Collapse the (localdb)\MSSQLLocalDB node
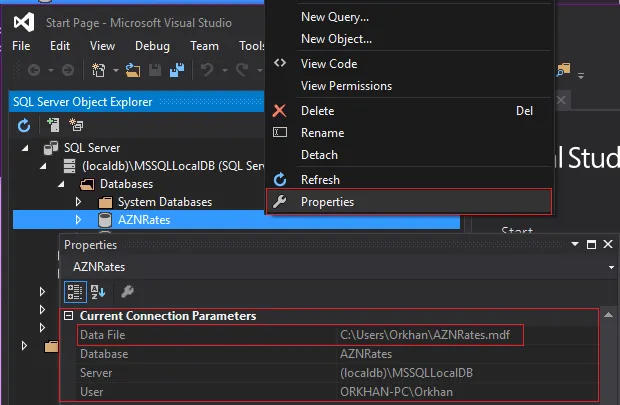Image resolution: width=620 pixels, height=405 pixels. click(43, 167)
